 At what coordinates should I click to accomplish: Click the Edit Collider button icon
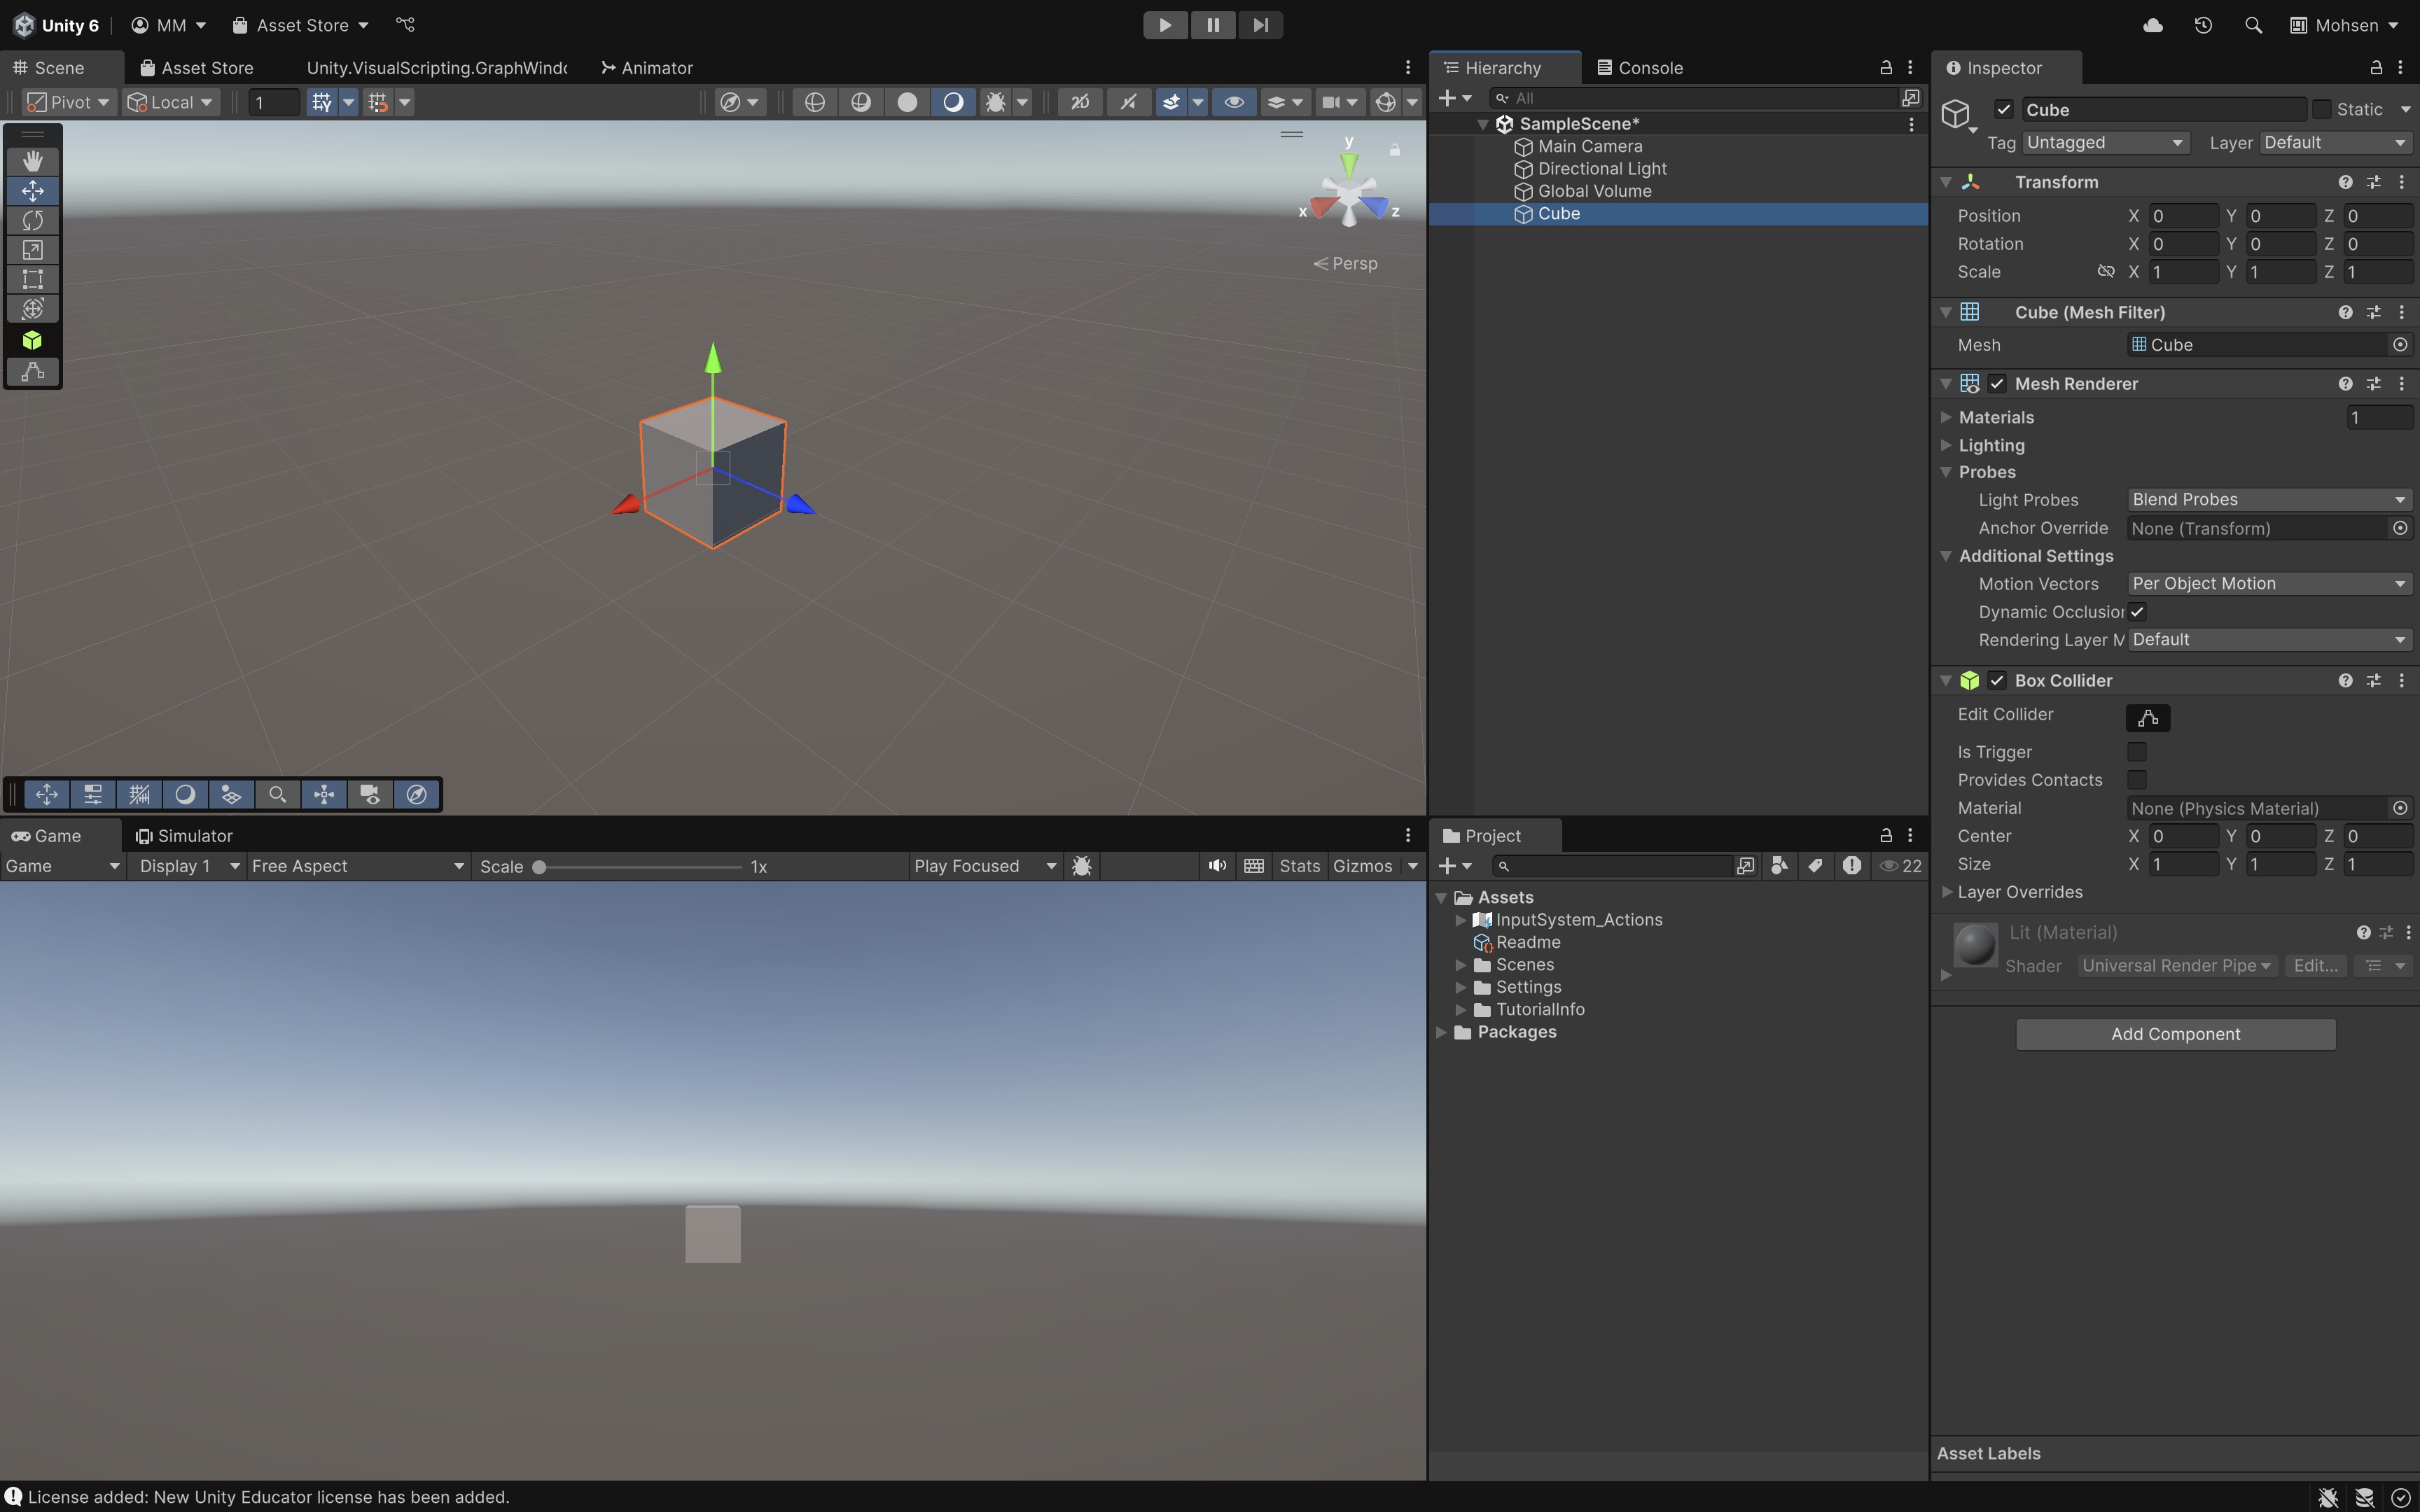(2147, 717)
